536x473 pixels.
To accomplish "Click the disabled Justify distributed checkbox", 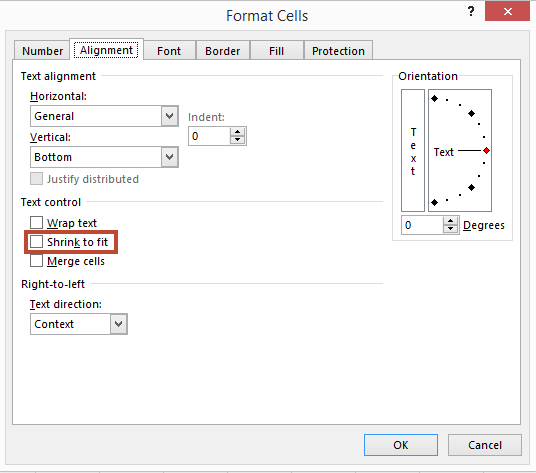I will click(x=36, y=179).
